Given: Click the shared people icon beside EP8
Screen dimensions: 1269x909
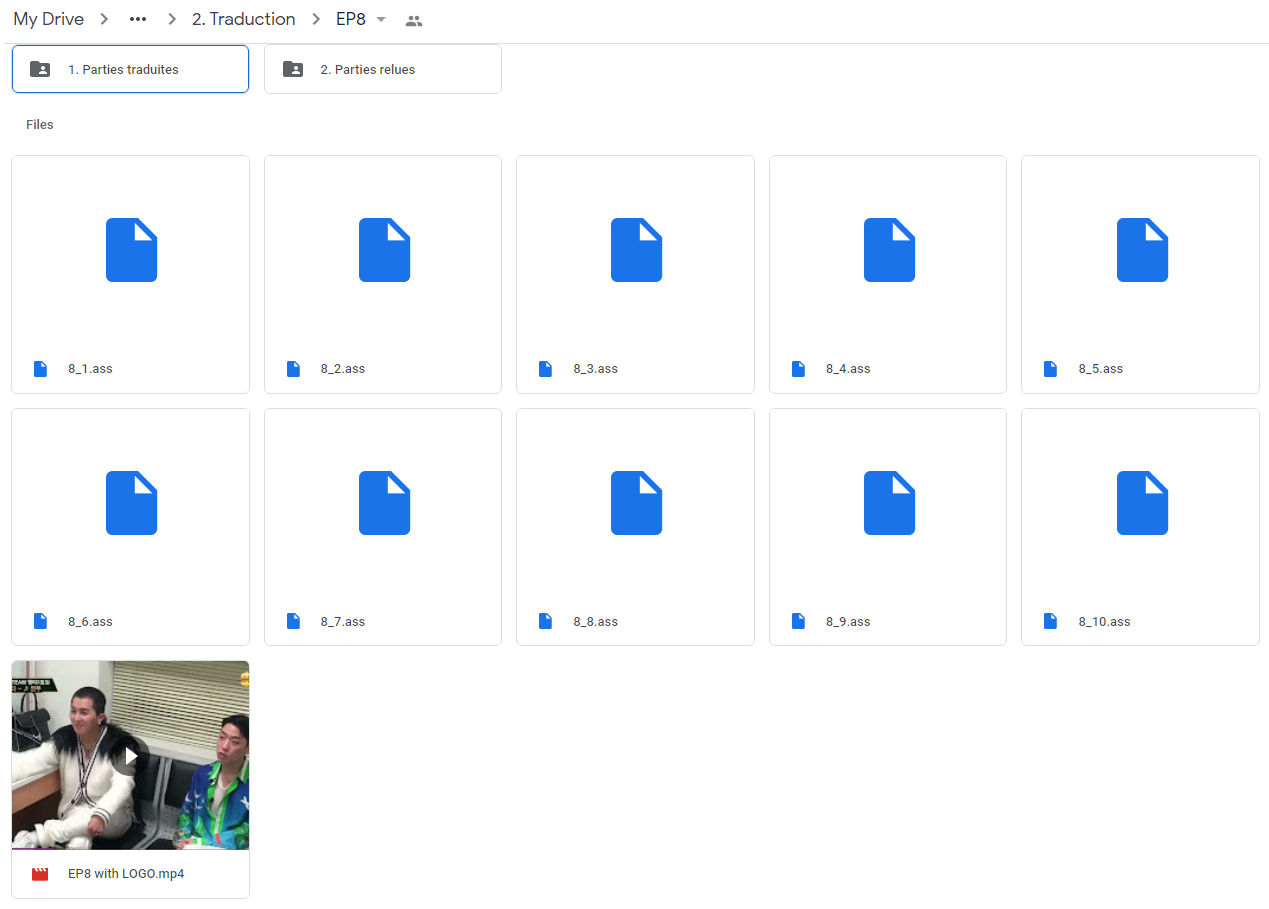Looking at the screenshot, I should [413, 20].
